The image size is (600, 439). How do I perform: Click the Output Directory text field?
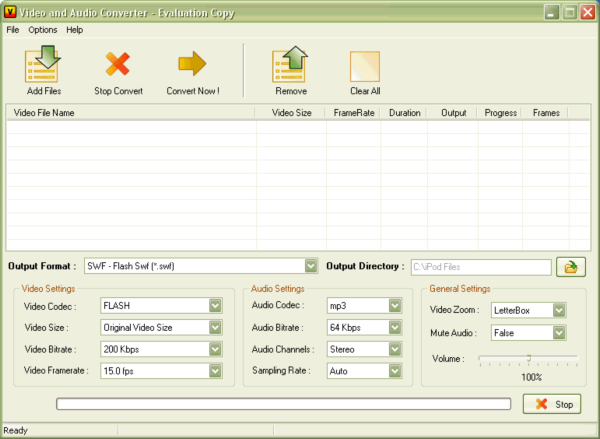pos(480,267)
